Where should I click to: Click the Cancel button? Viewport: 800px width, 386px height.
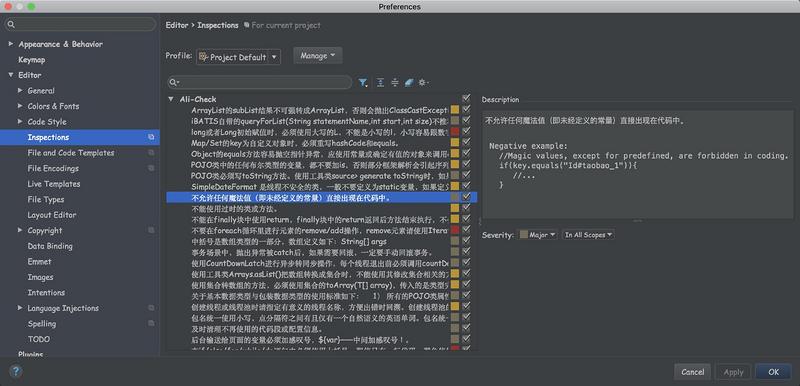point(692,372)
